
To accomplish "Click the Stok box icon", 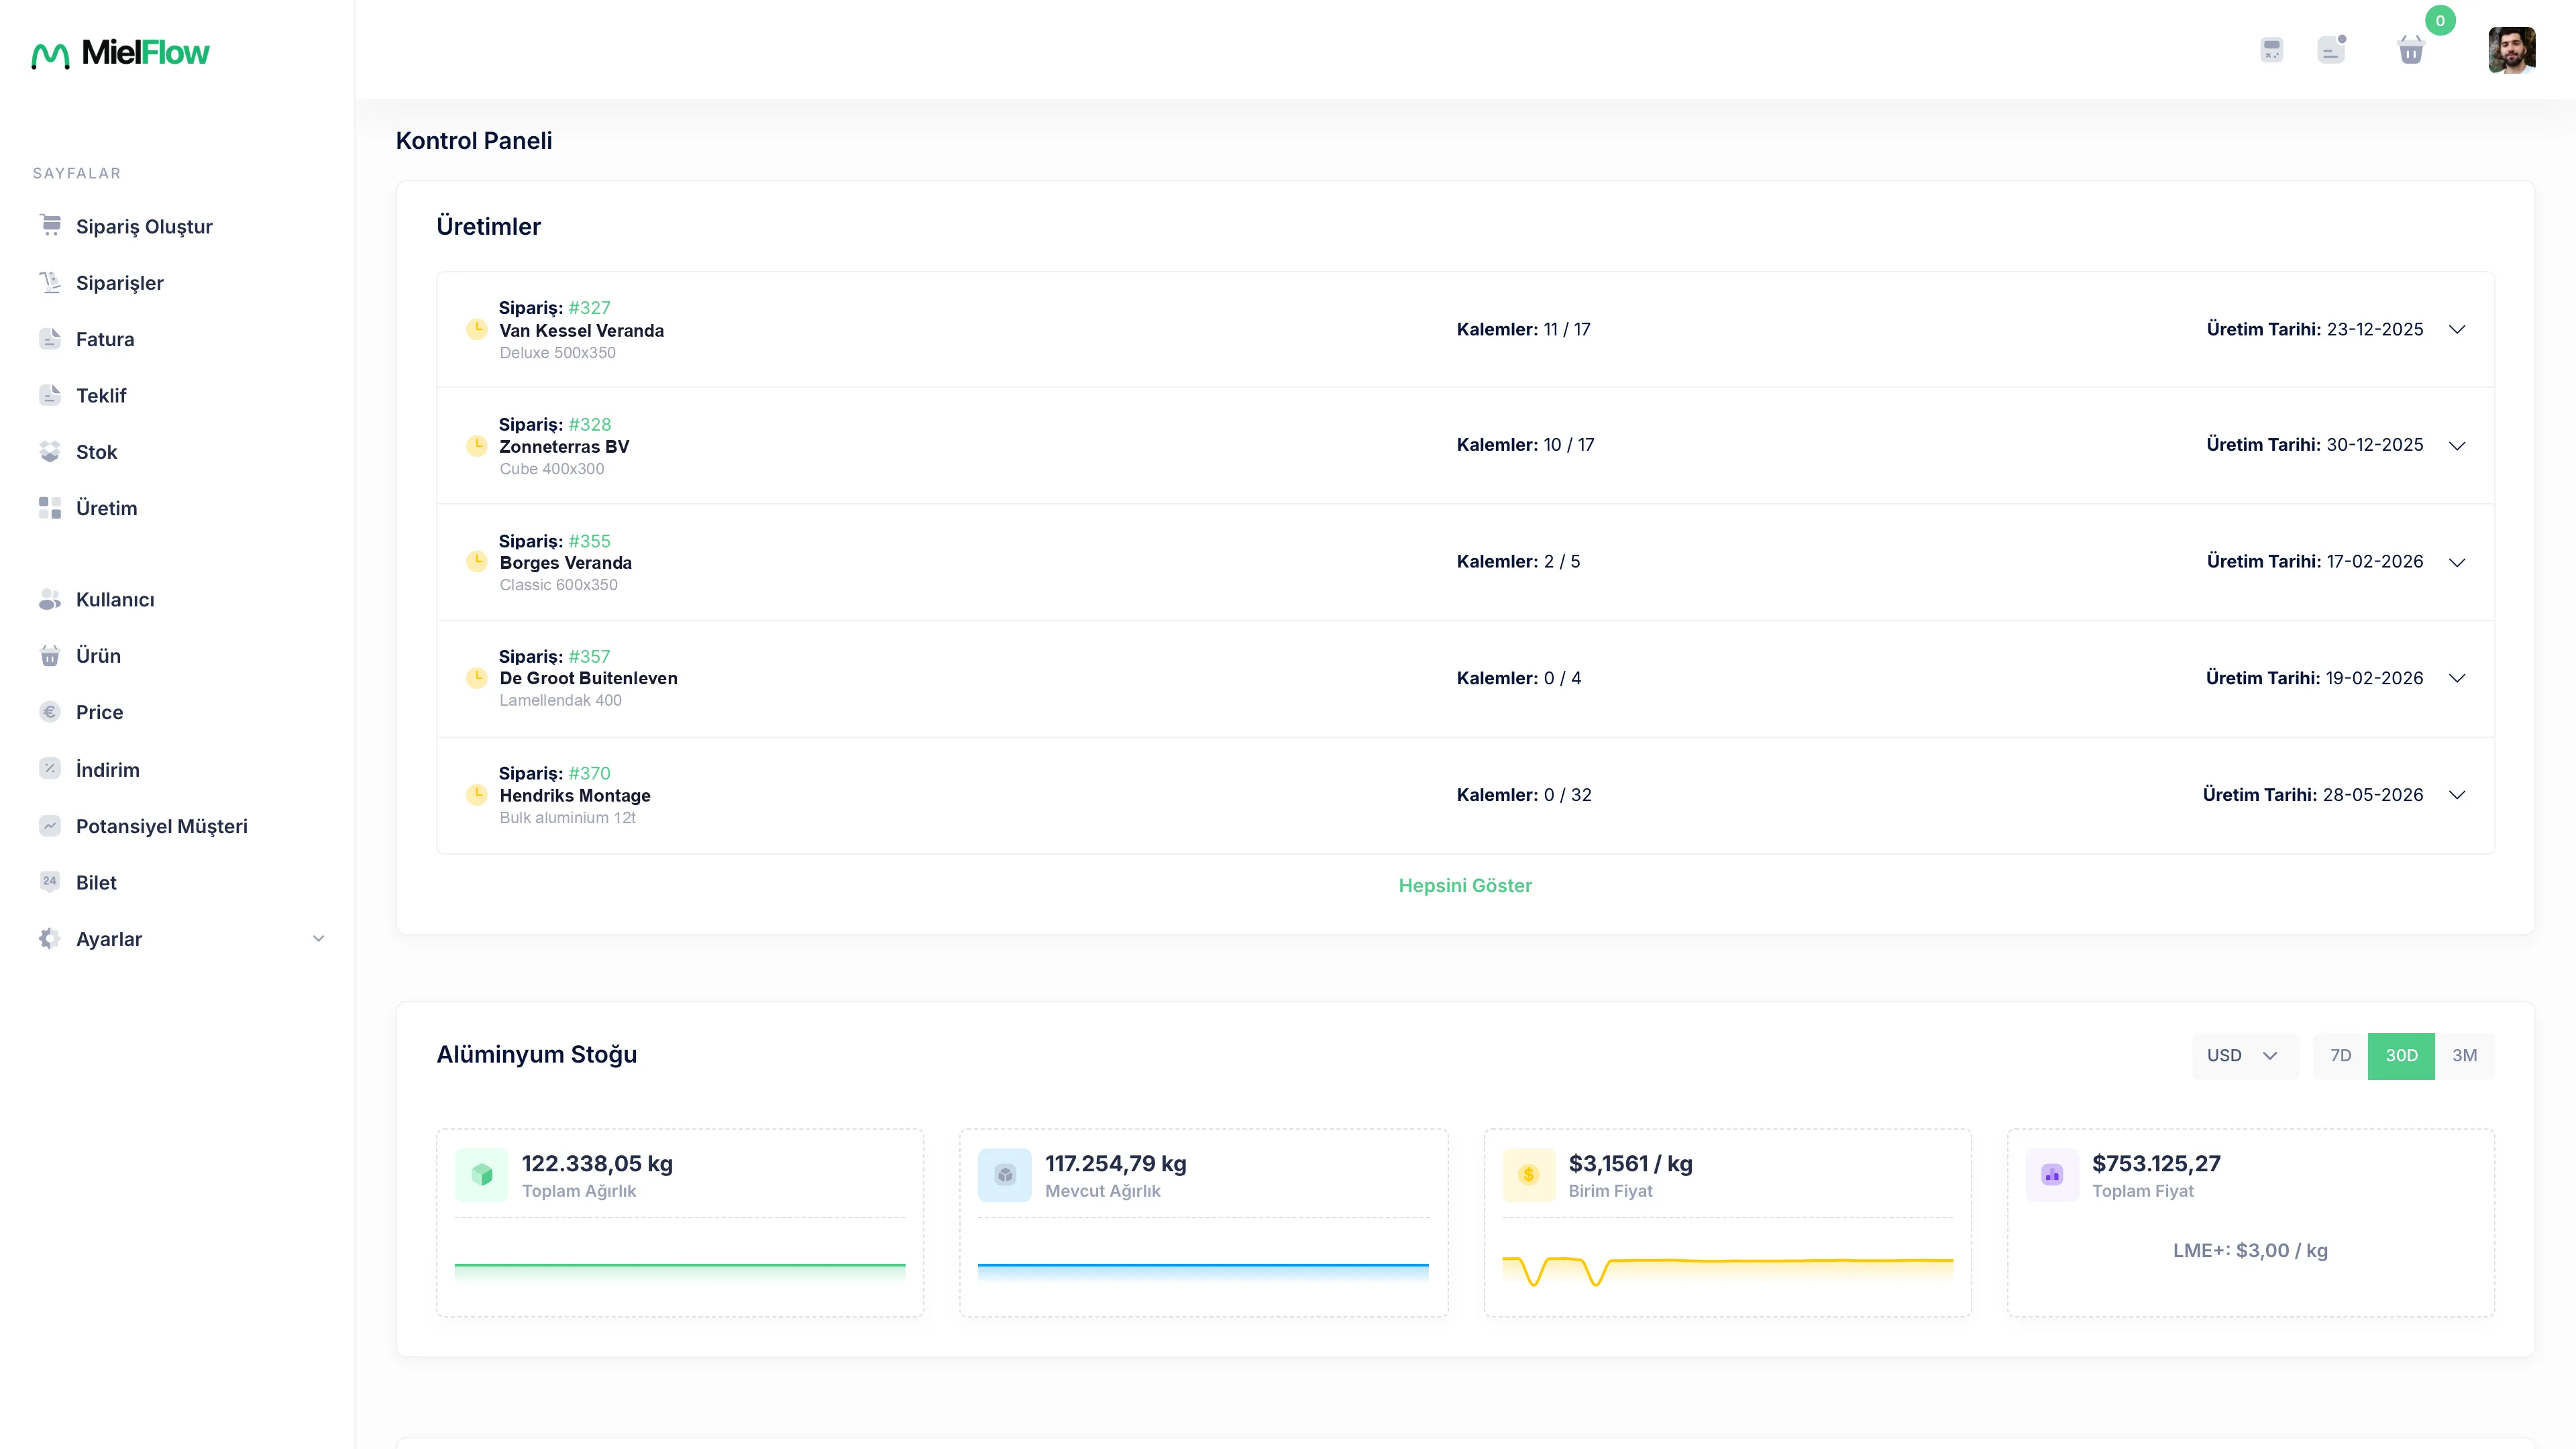I will [x=50, y=451].
